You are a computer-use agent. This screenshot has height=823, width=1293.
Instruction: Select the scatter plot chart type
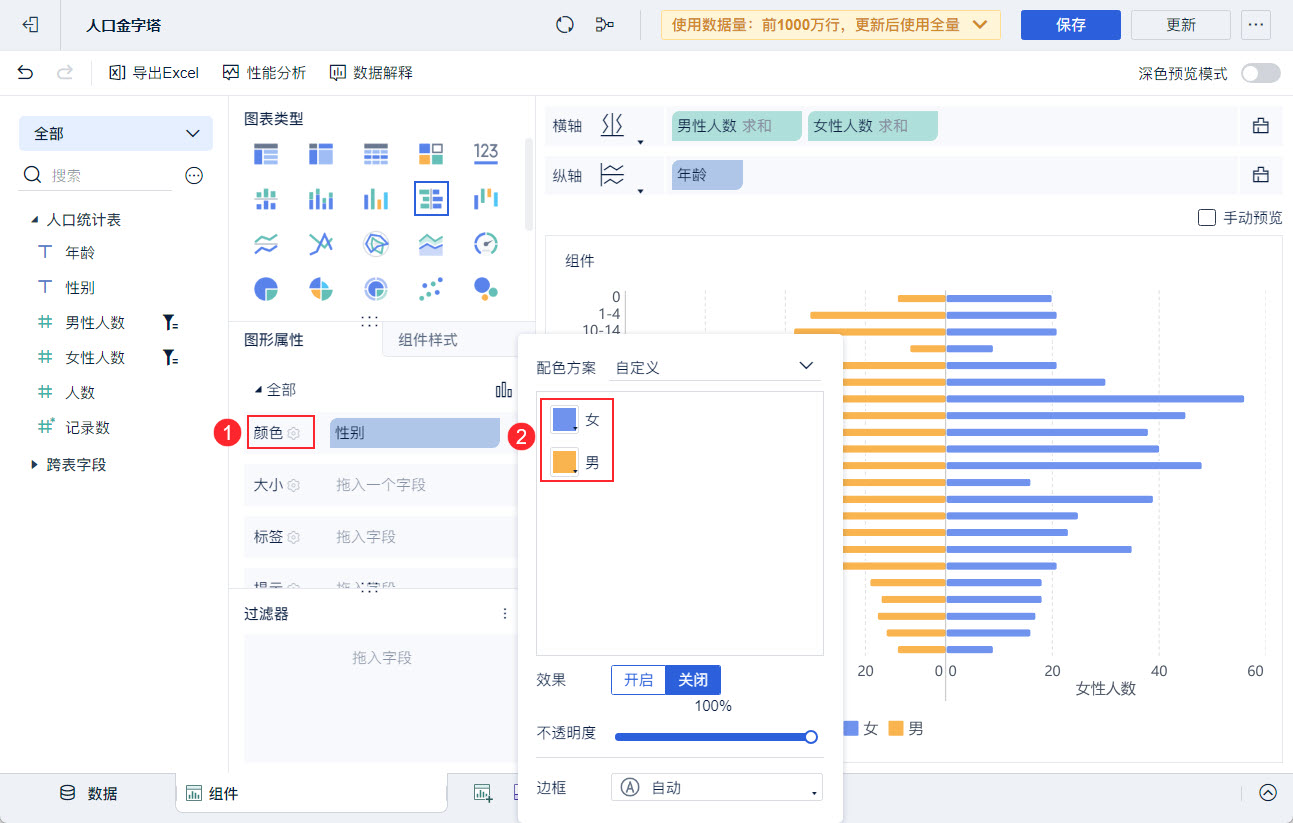(x=431, y=289)
